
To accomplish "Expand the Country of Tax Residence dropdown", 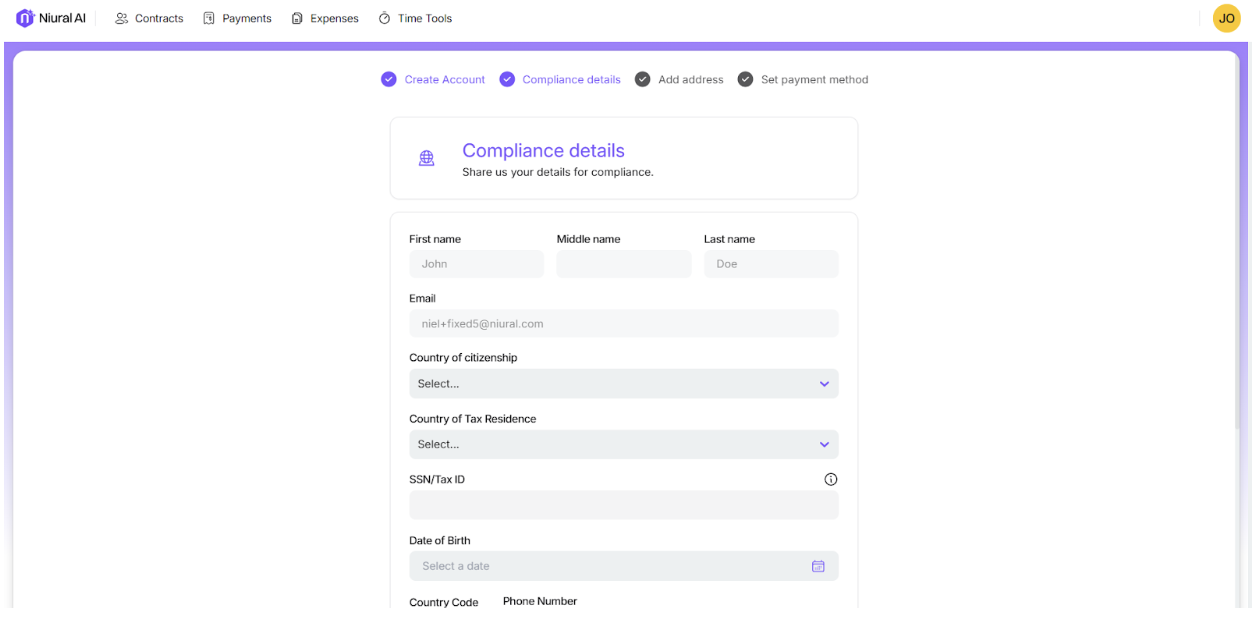I will click(x=610, y=444).
